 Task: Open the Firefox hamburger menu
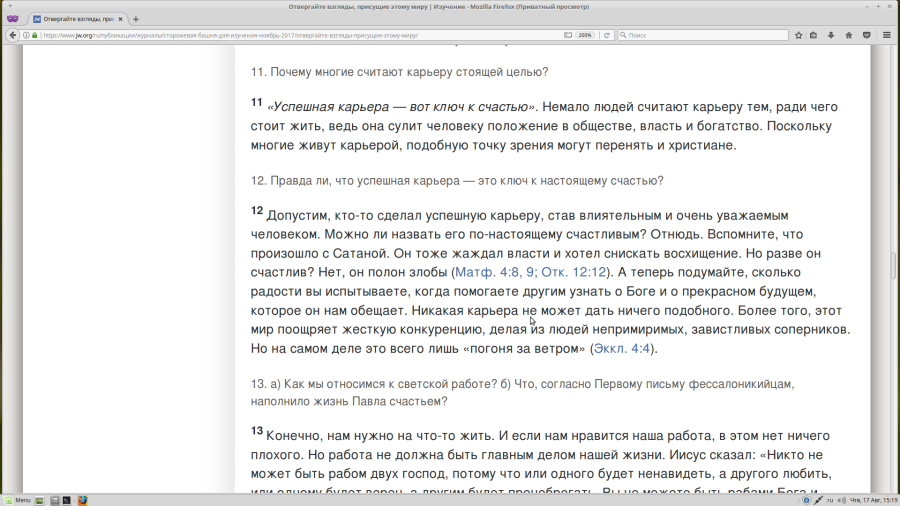pyautogui.click(x=887, y=35)
